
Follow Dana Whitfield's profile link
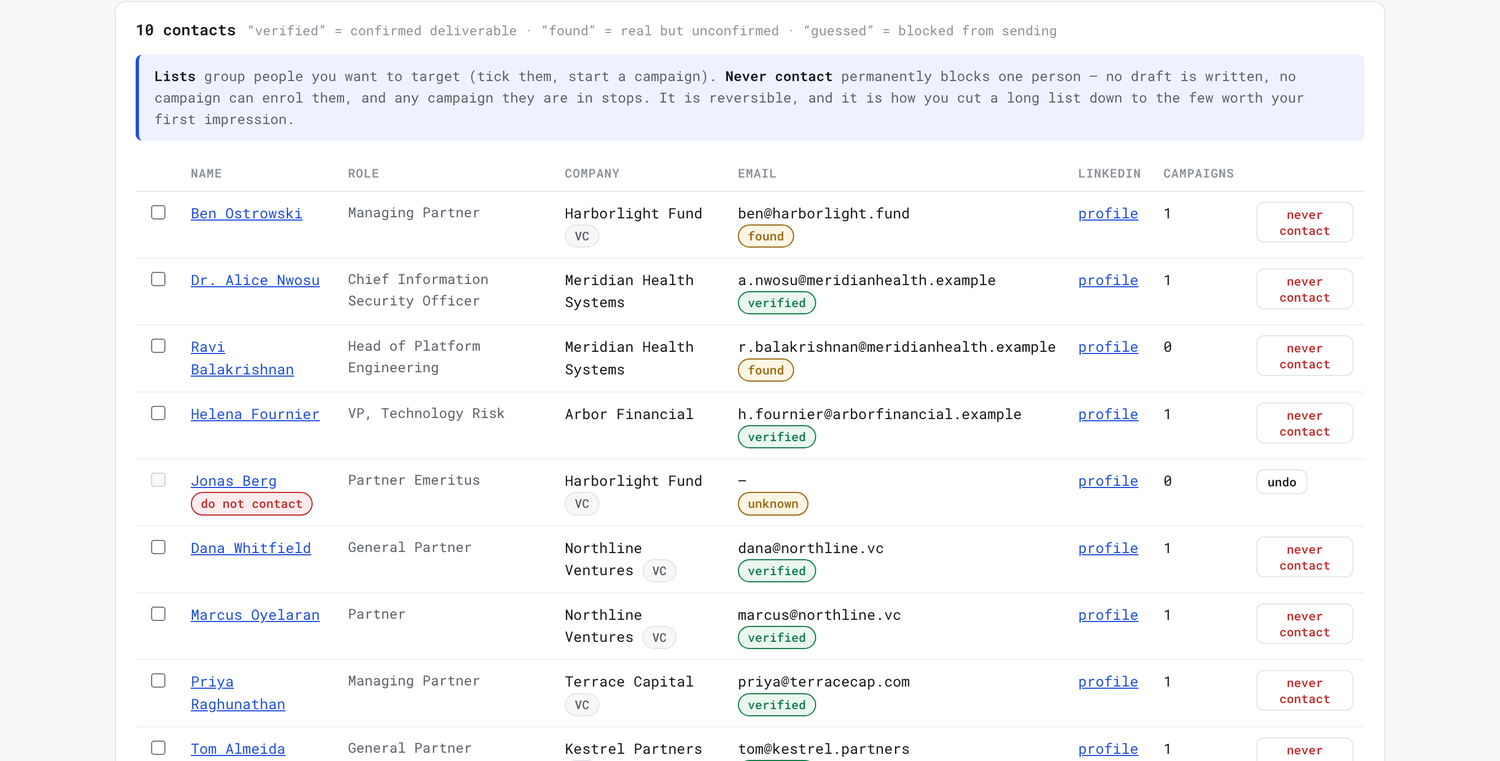tap(1108, 548)
